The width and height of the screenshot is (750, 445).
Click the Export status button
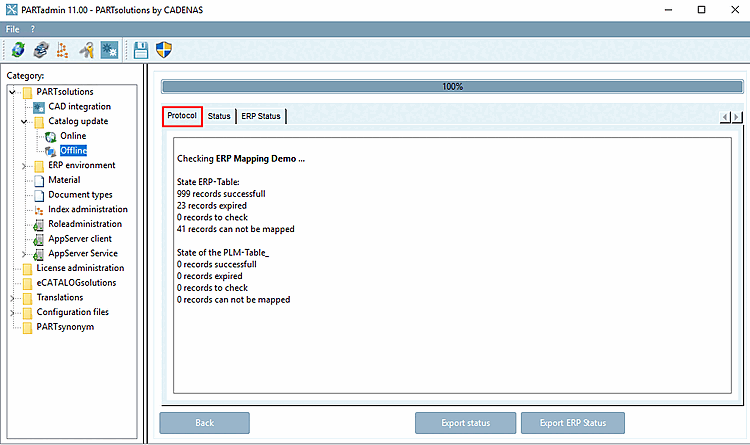click(465, 423)
